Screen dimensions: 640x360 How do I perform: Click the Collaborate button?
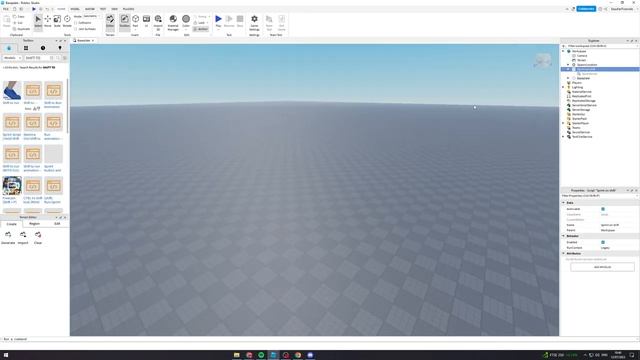pos(586,9)
